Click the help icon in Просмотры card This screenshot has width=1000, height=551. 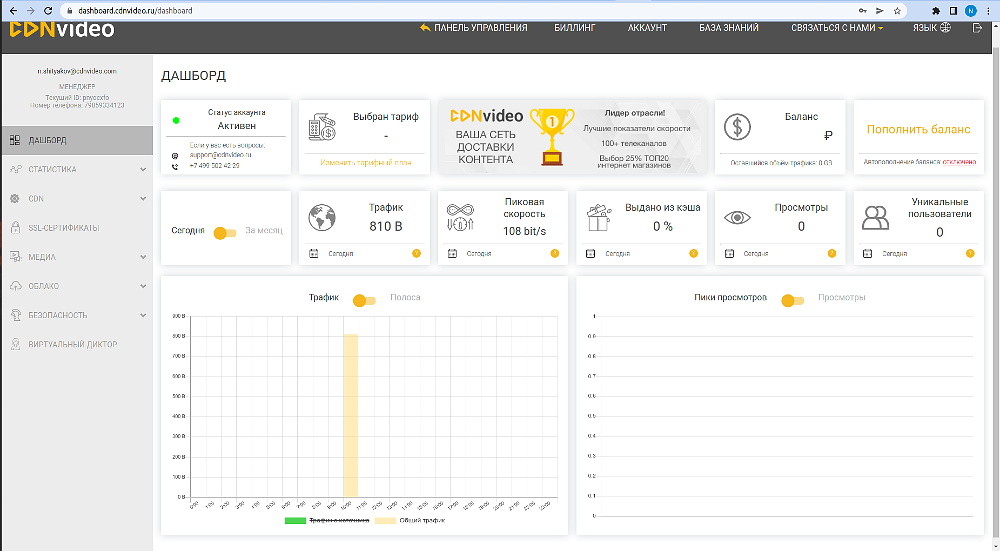click(832, 254)
